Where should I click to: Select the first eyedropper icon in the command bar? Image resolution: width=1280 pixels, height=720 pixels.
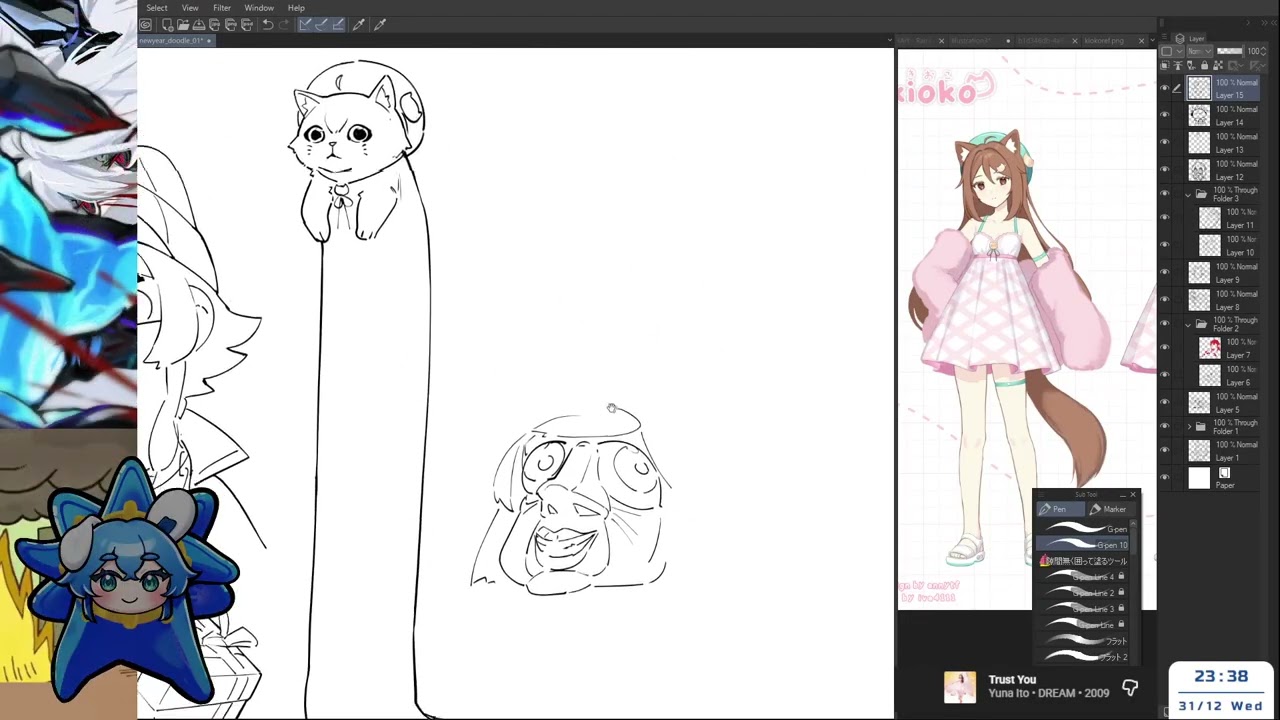[x=358, y=24]
